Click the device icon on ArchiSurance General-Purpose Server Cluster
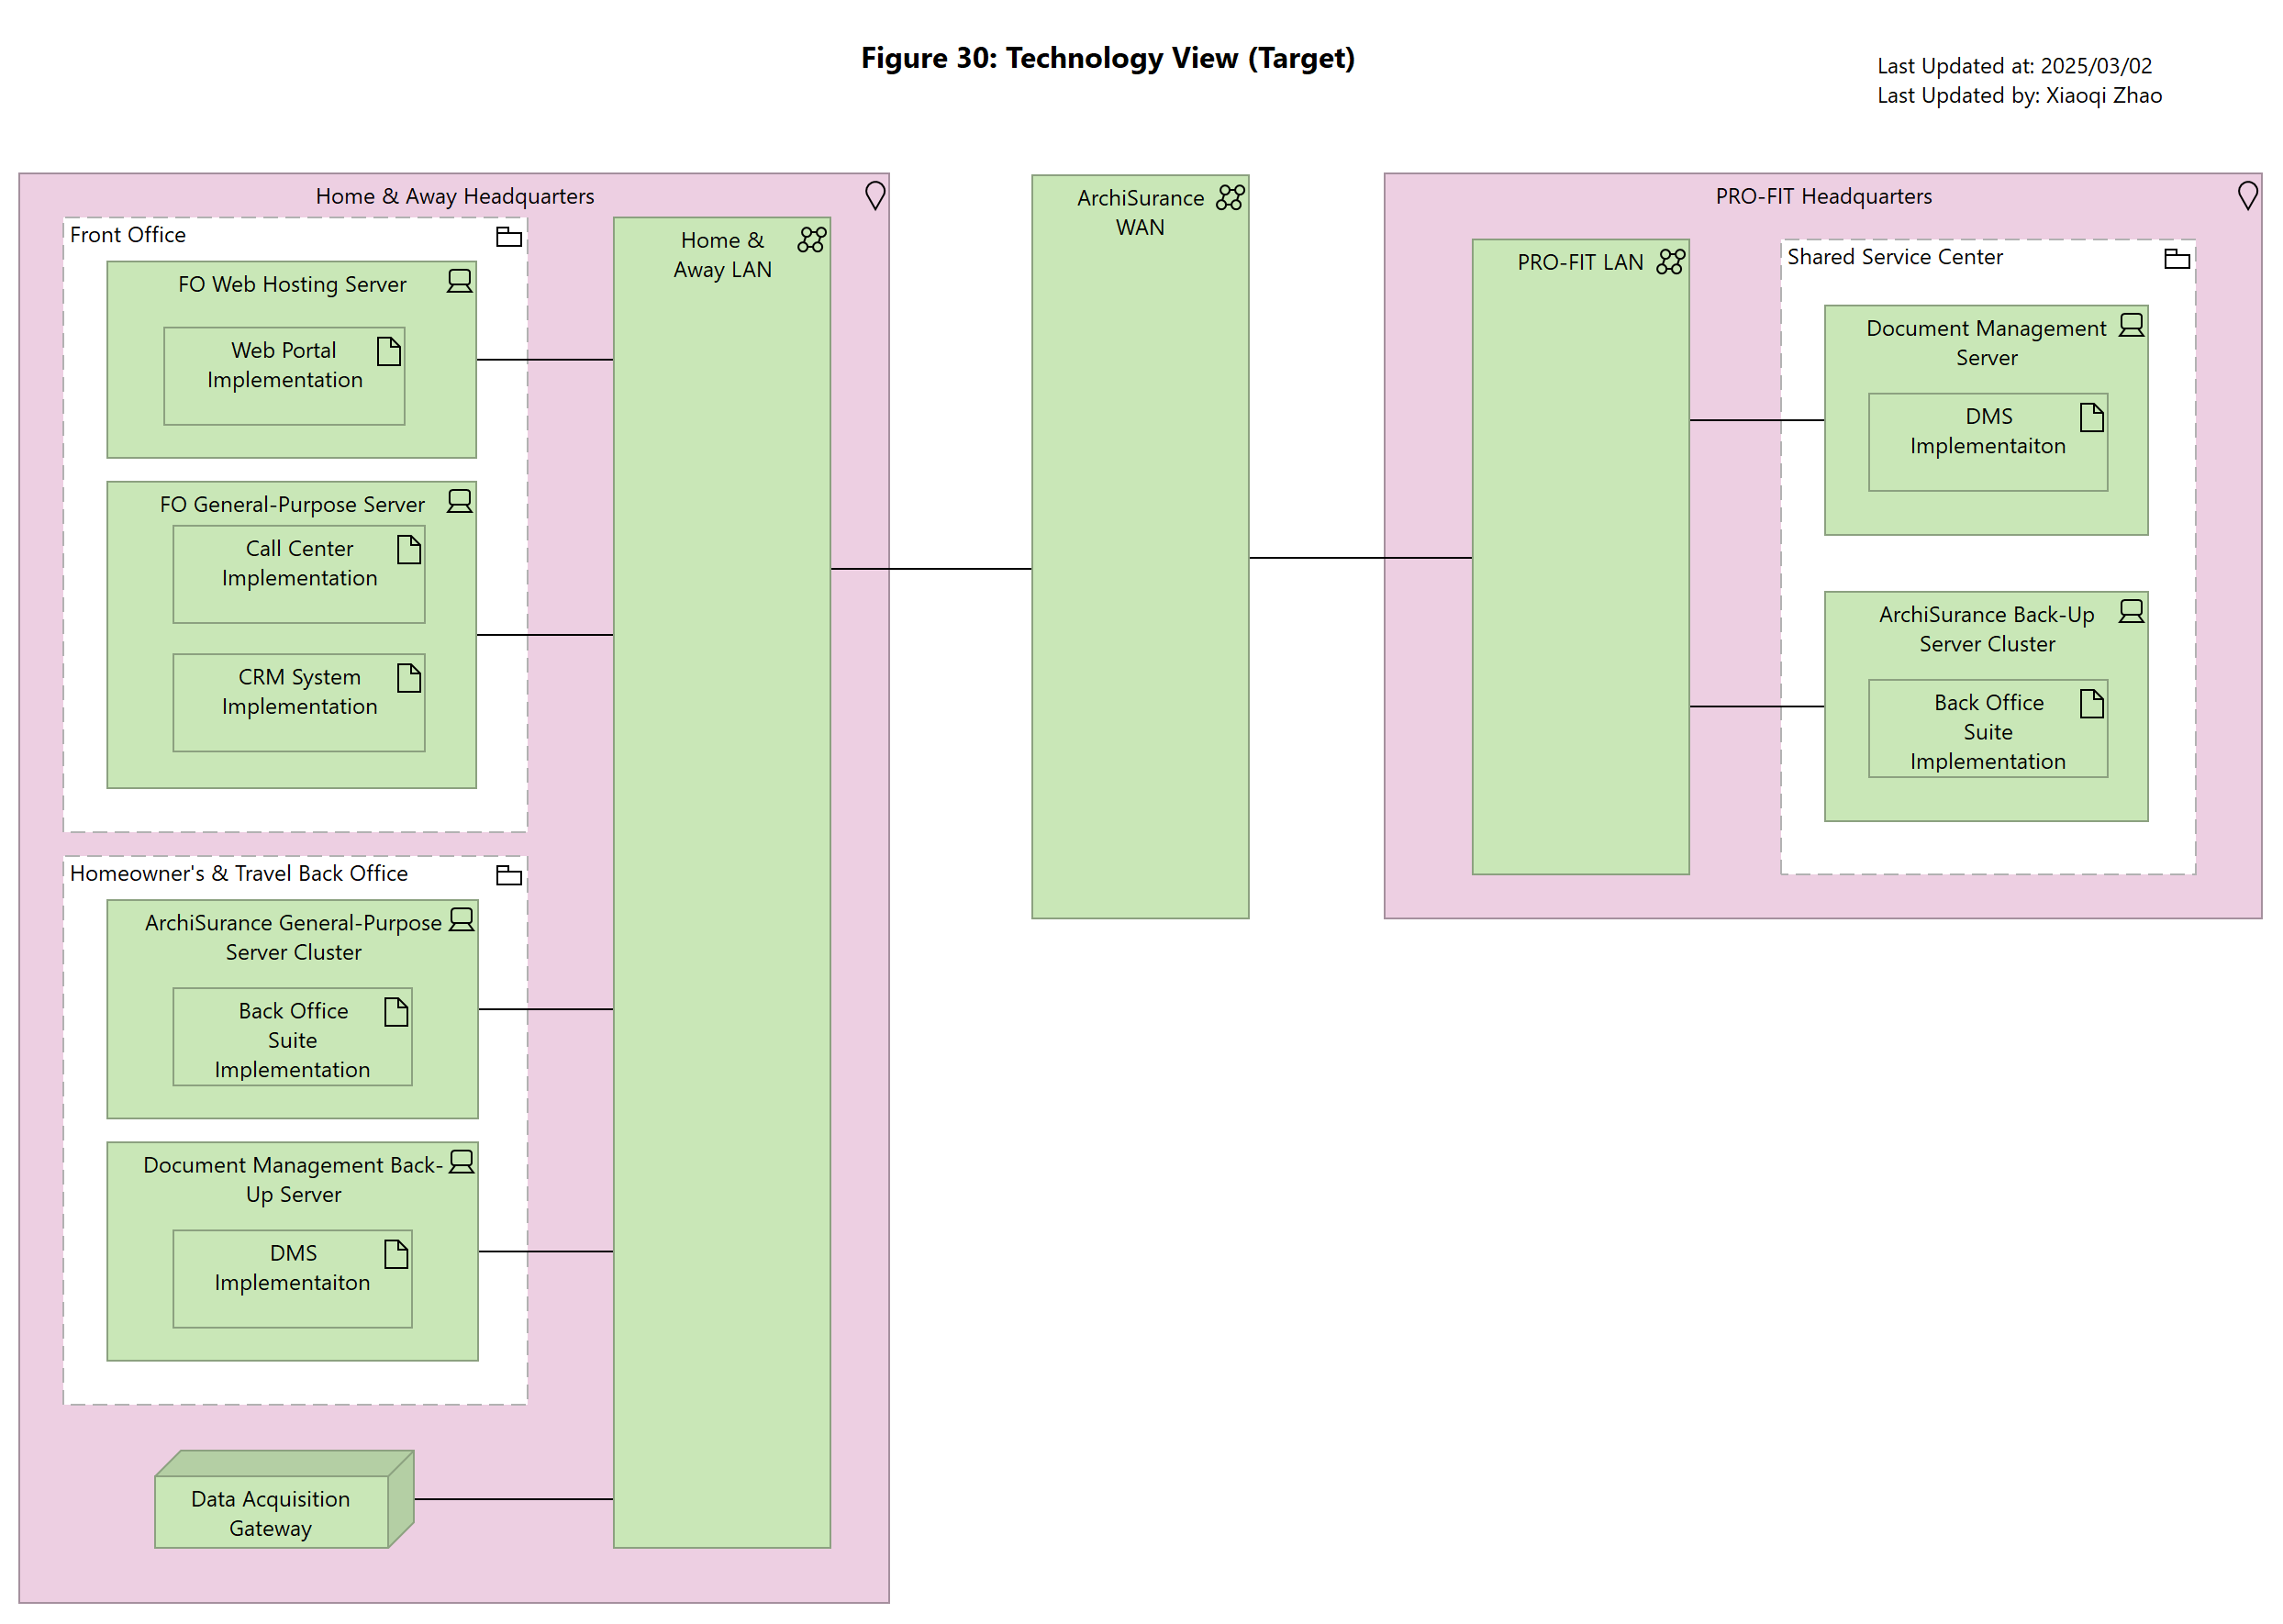 pos(461,919)
